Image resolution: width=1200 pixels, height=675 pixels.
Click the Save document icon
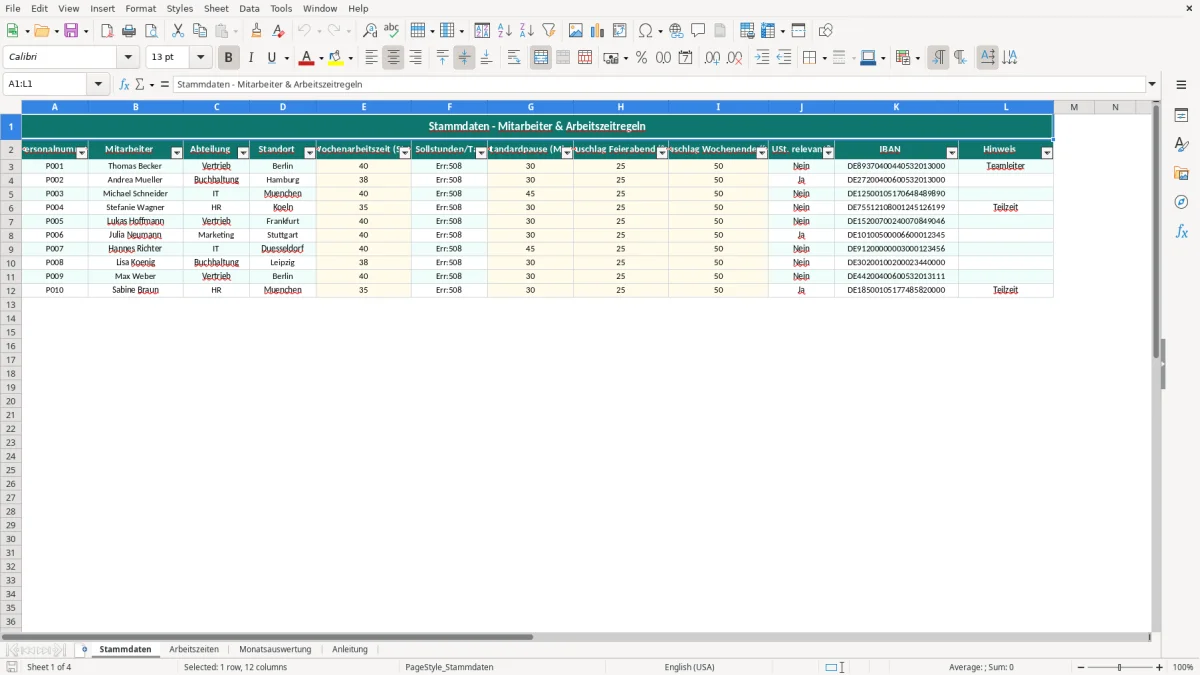click(x=71, y=31)
